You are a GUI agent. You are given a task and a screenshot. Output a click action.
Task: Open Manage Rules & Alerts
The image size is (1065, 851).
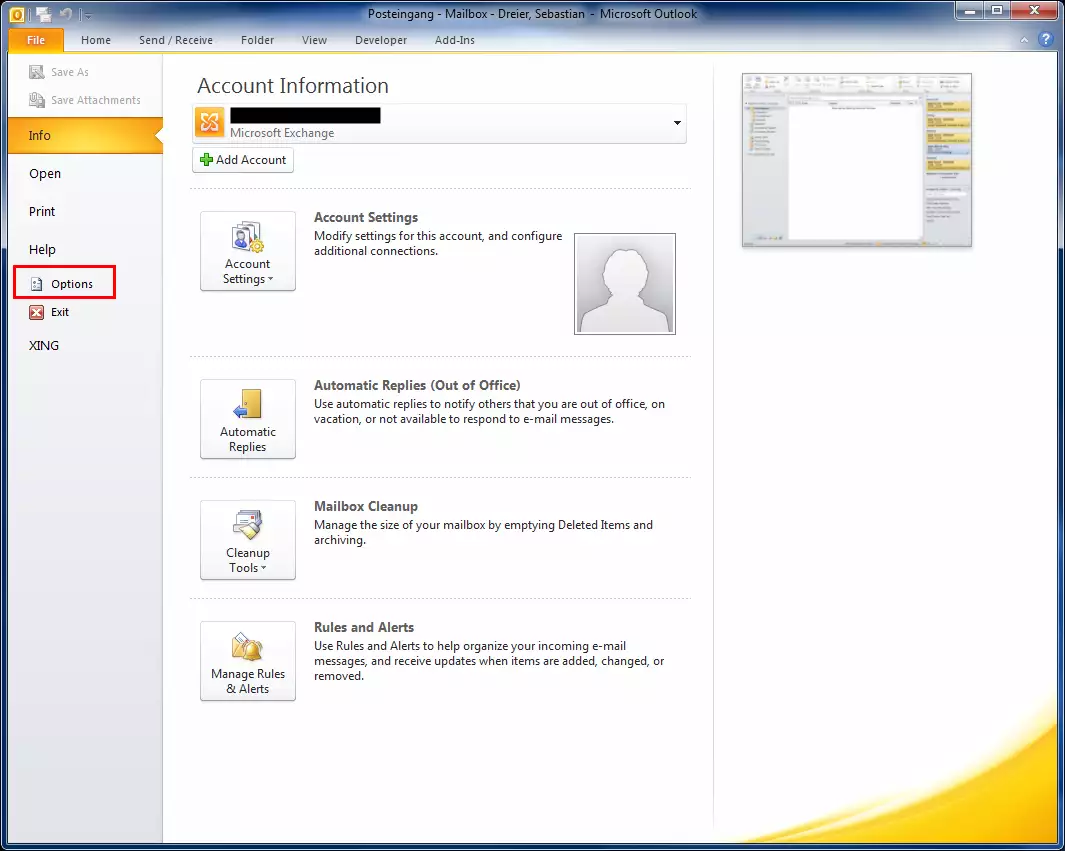pyautogui.click(x=248, y=661)
